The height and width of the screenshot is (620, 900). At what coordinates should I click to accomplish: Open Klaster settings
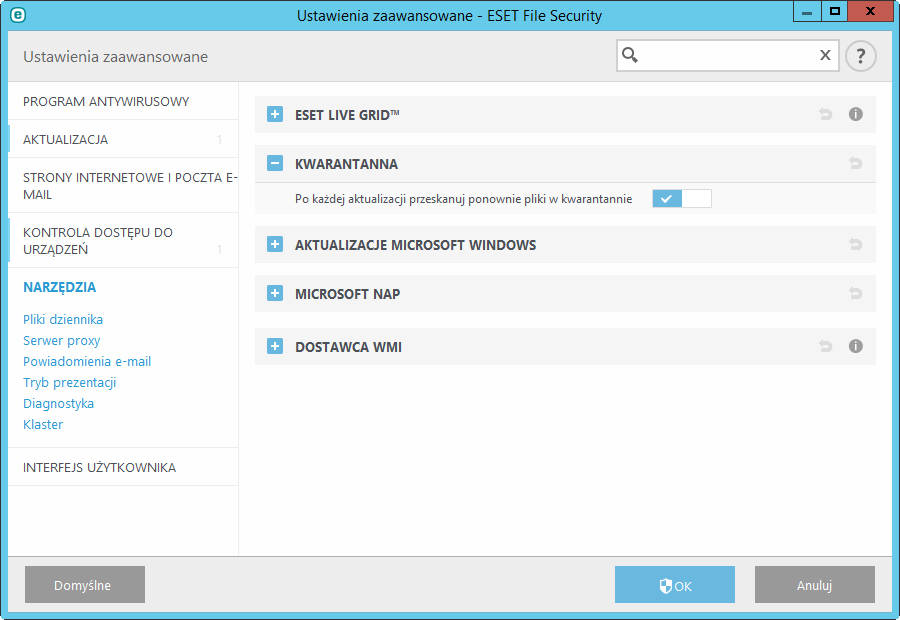click(x=43, y=424)
